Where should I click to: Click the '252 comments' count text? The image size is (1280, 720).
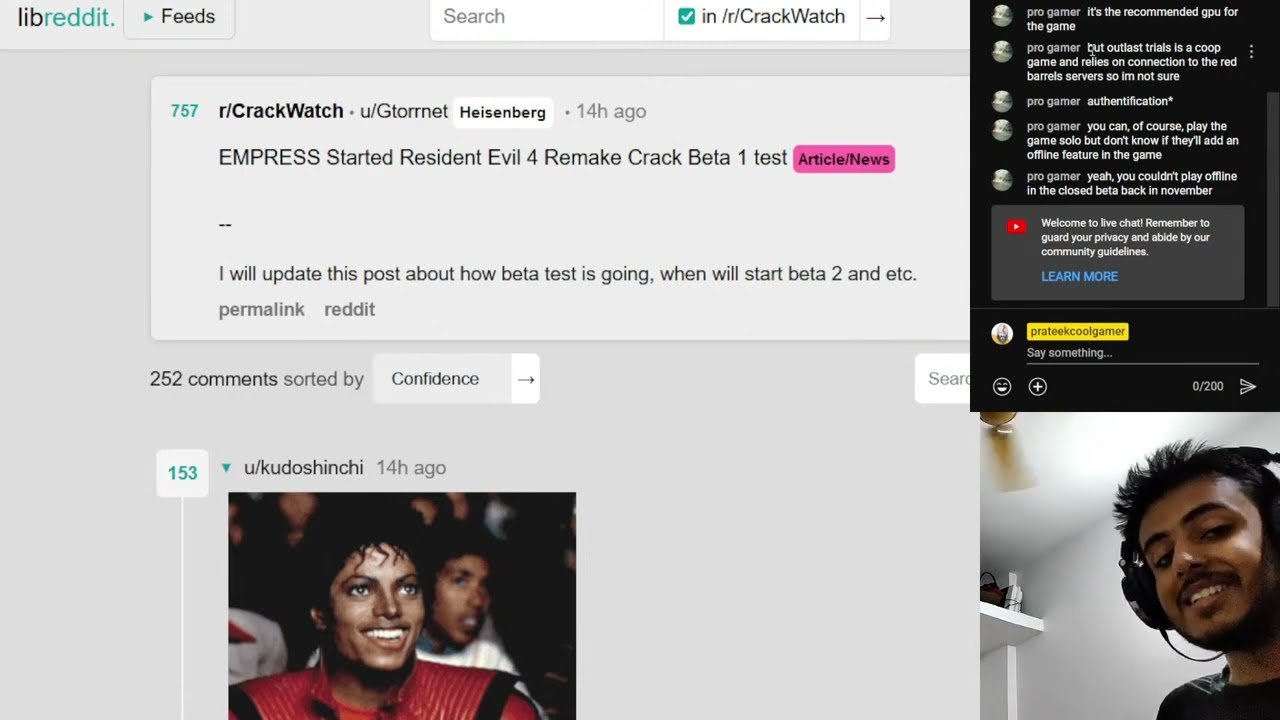(x=213, y=379)
